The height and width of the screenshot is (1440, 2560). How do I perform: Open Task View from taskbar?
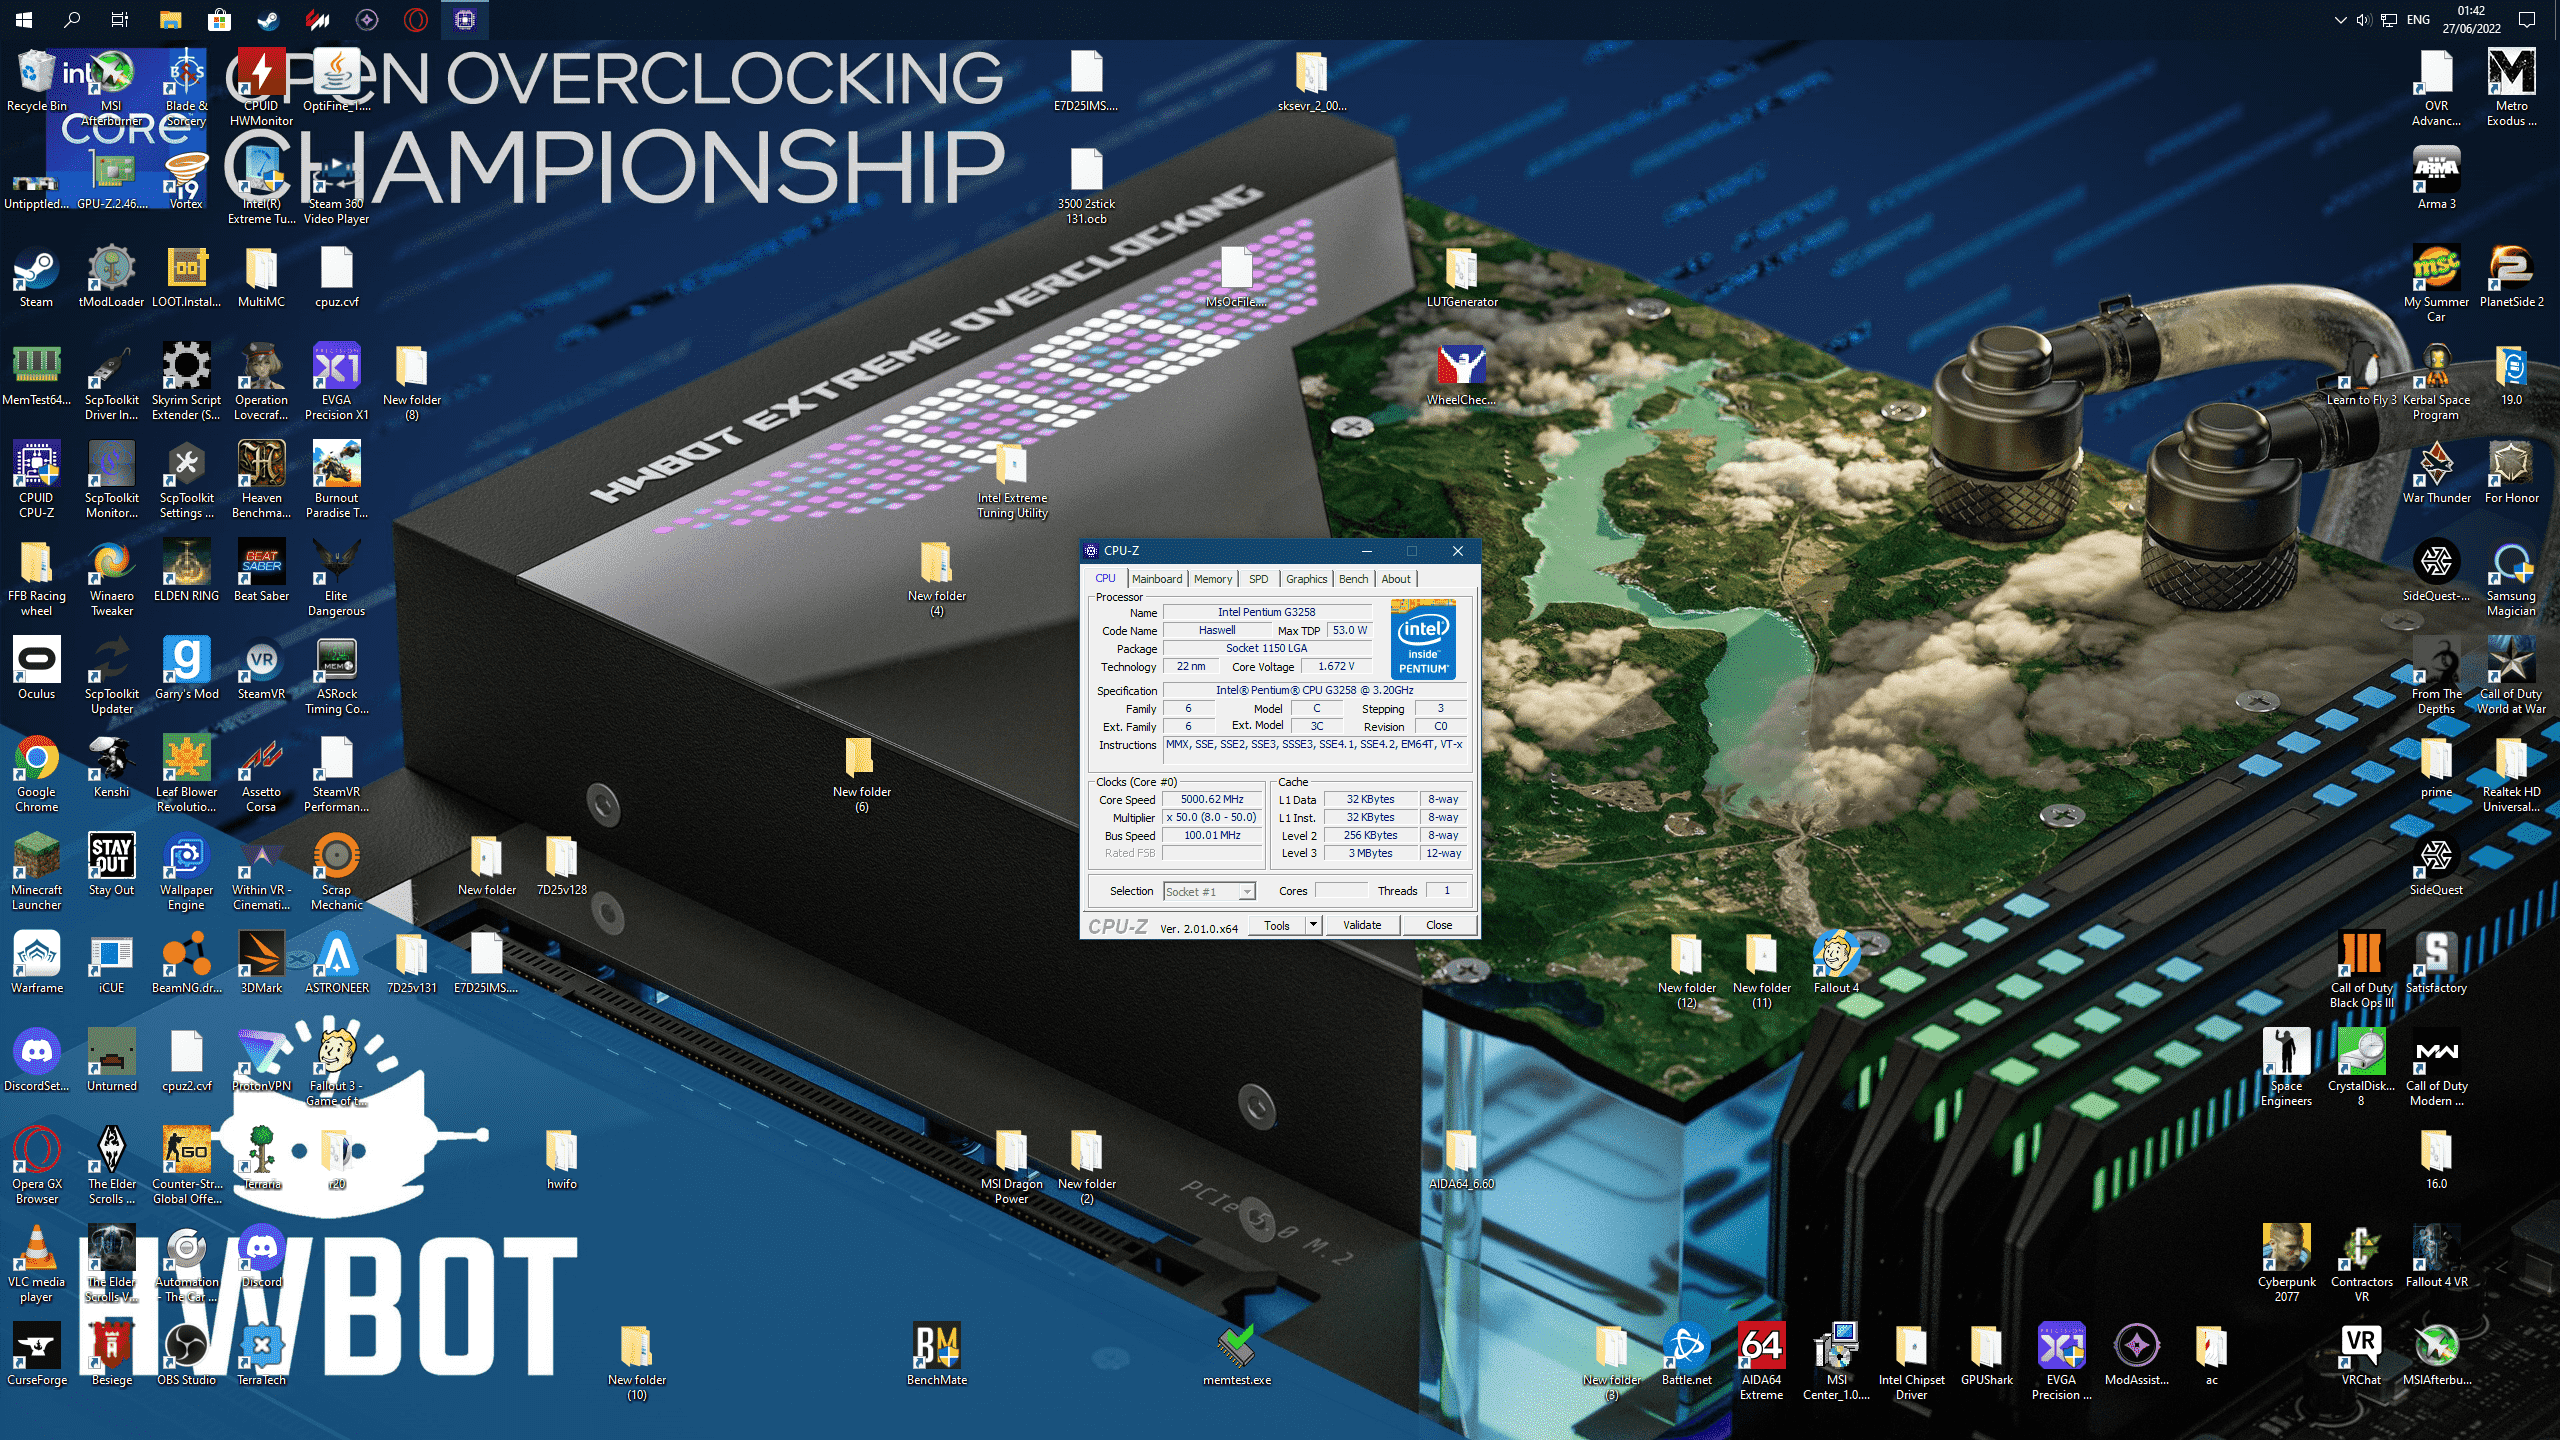click(x=120, y=19)
